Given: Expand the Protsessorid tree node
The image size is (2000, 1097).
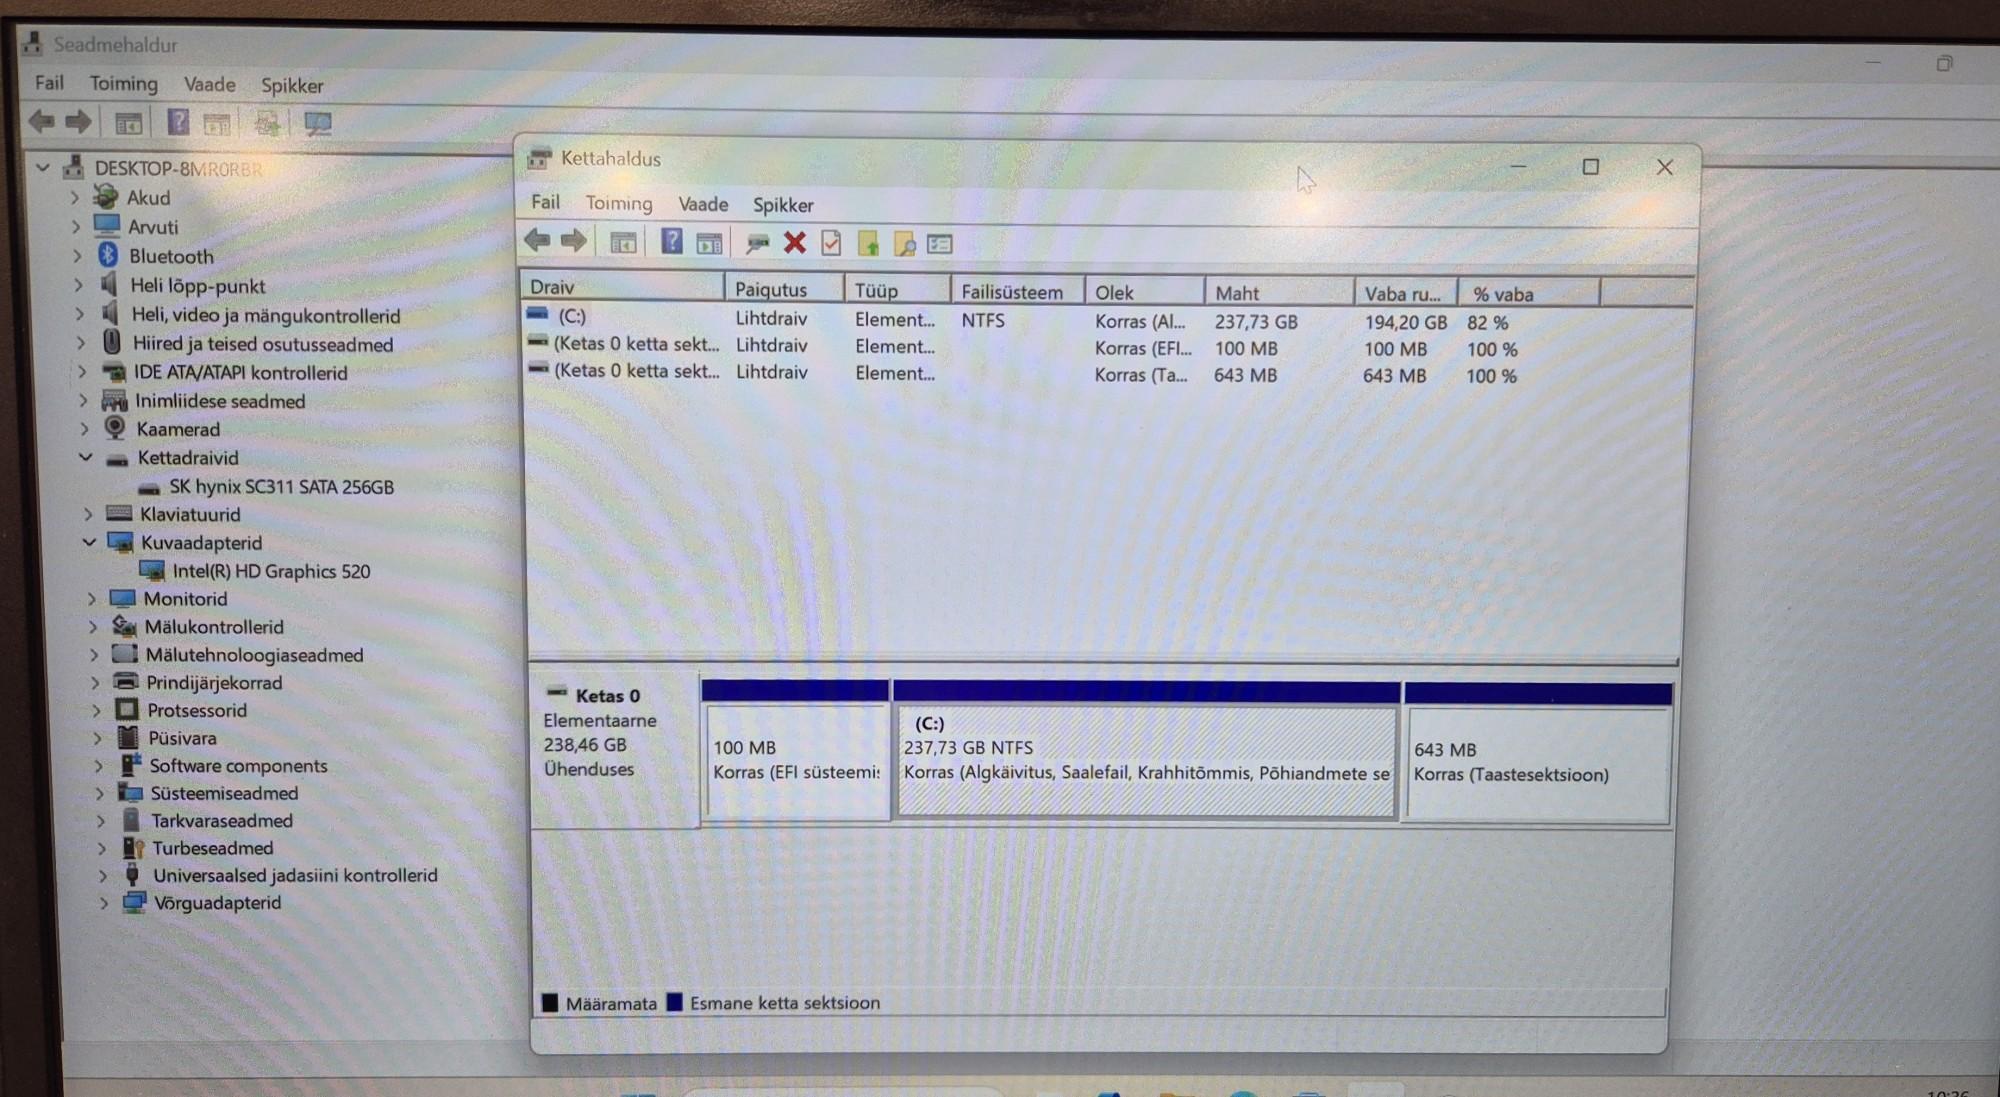Looking at the screenshot, I should click(96, 710).
